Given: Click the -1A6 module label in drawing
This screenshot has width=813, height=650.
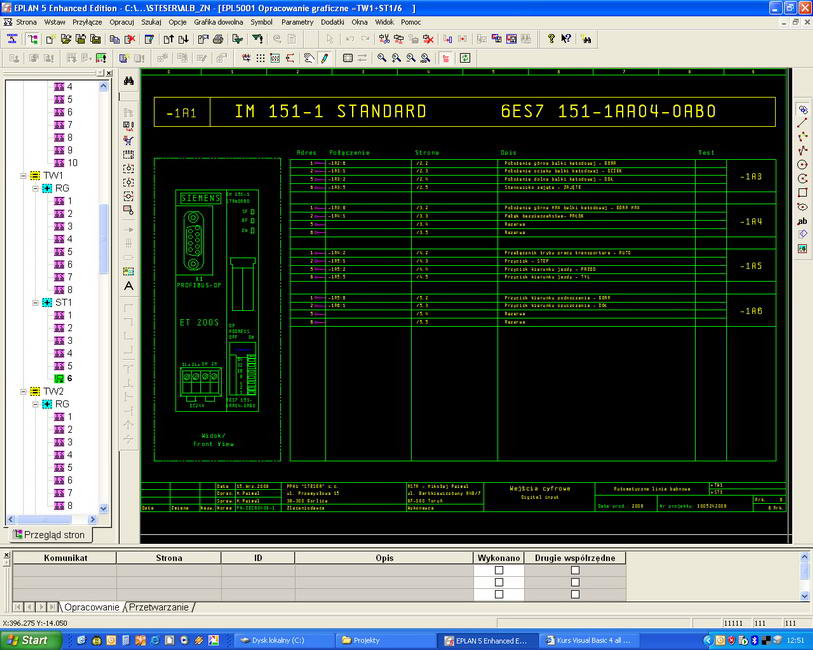Looking at the screenshot, I should [x=751, y=311].
